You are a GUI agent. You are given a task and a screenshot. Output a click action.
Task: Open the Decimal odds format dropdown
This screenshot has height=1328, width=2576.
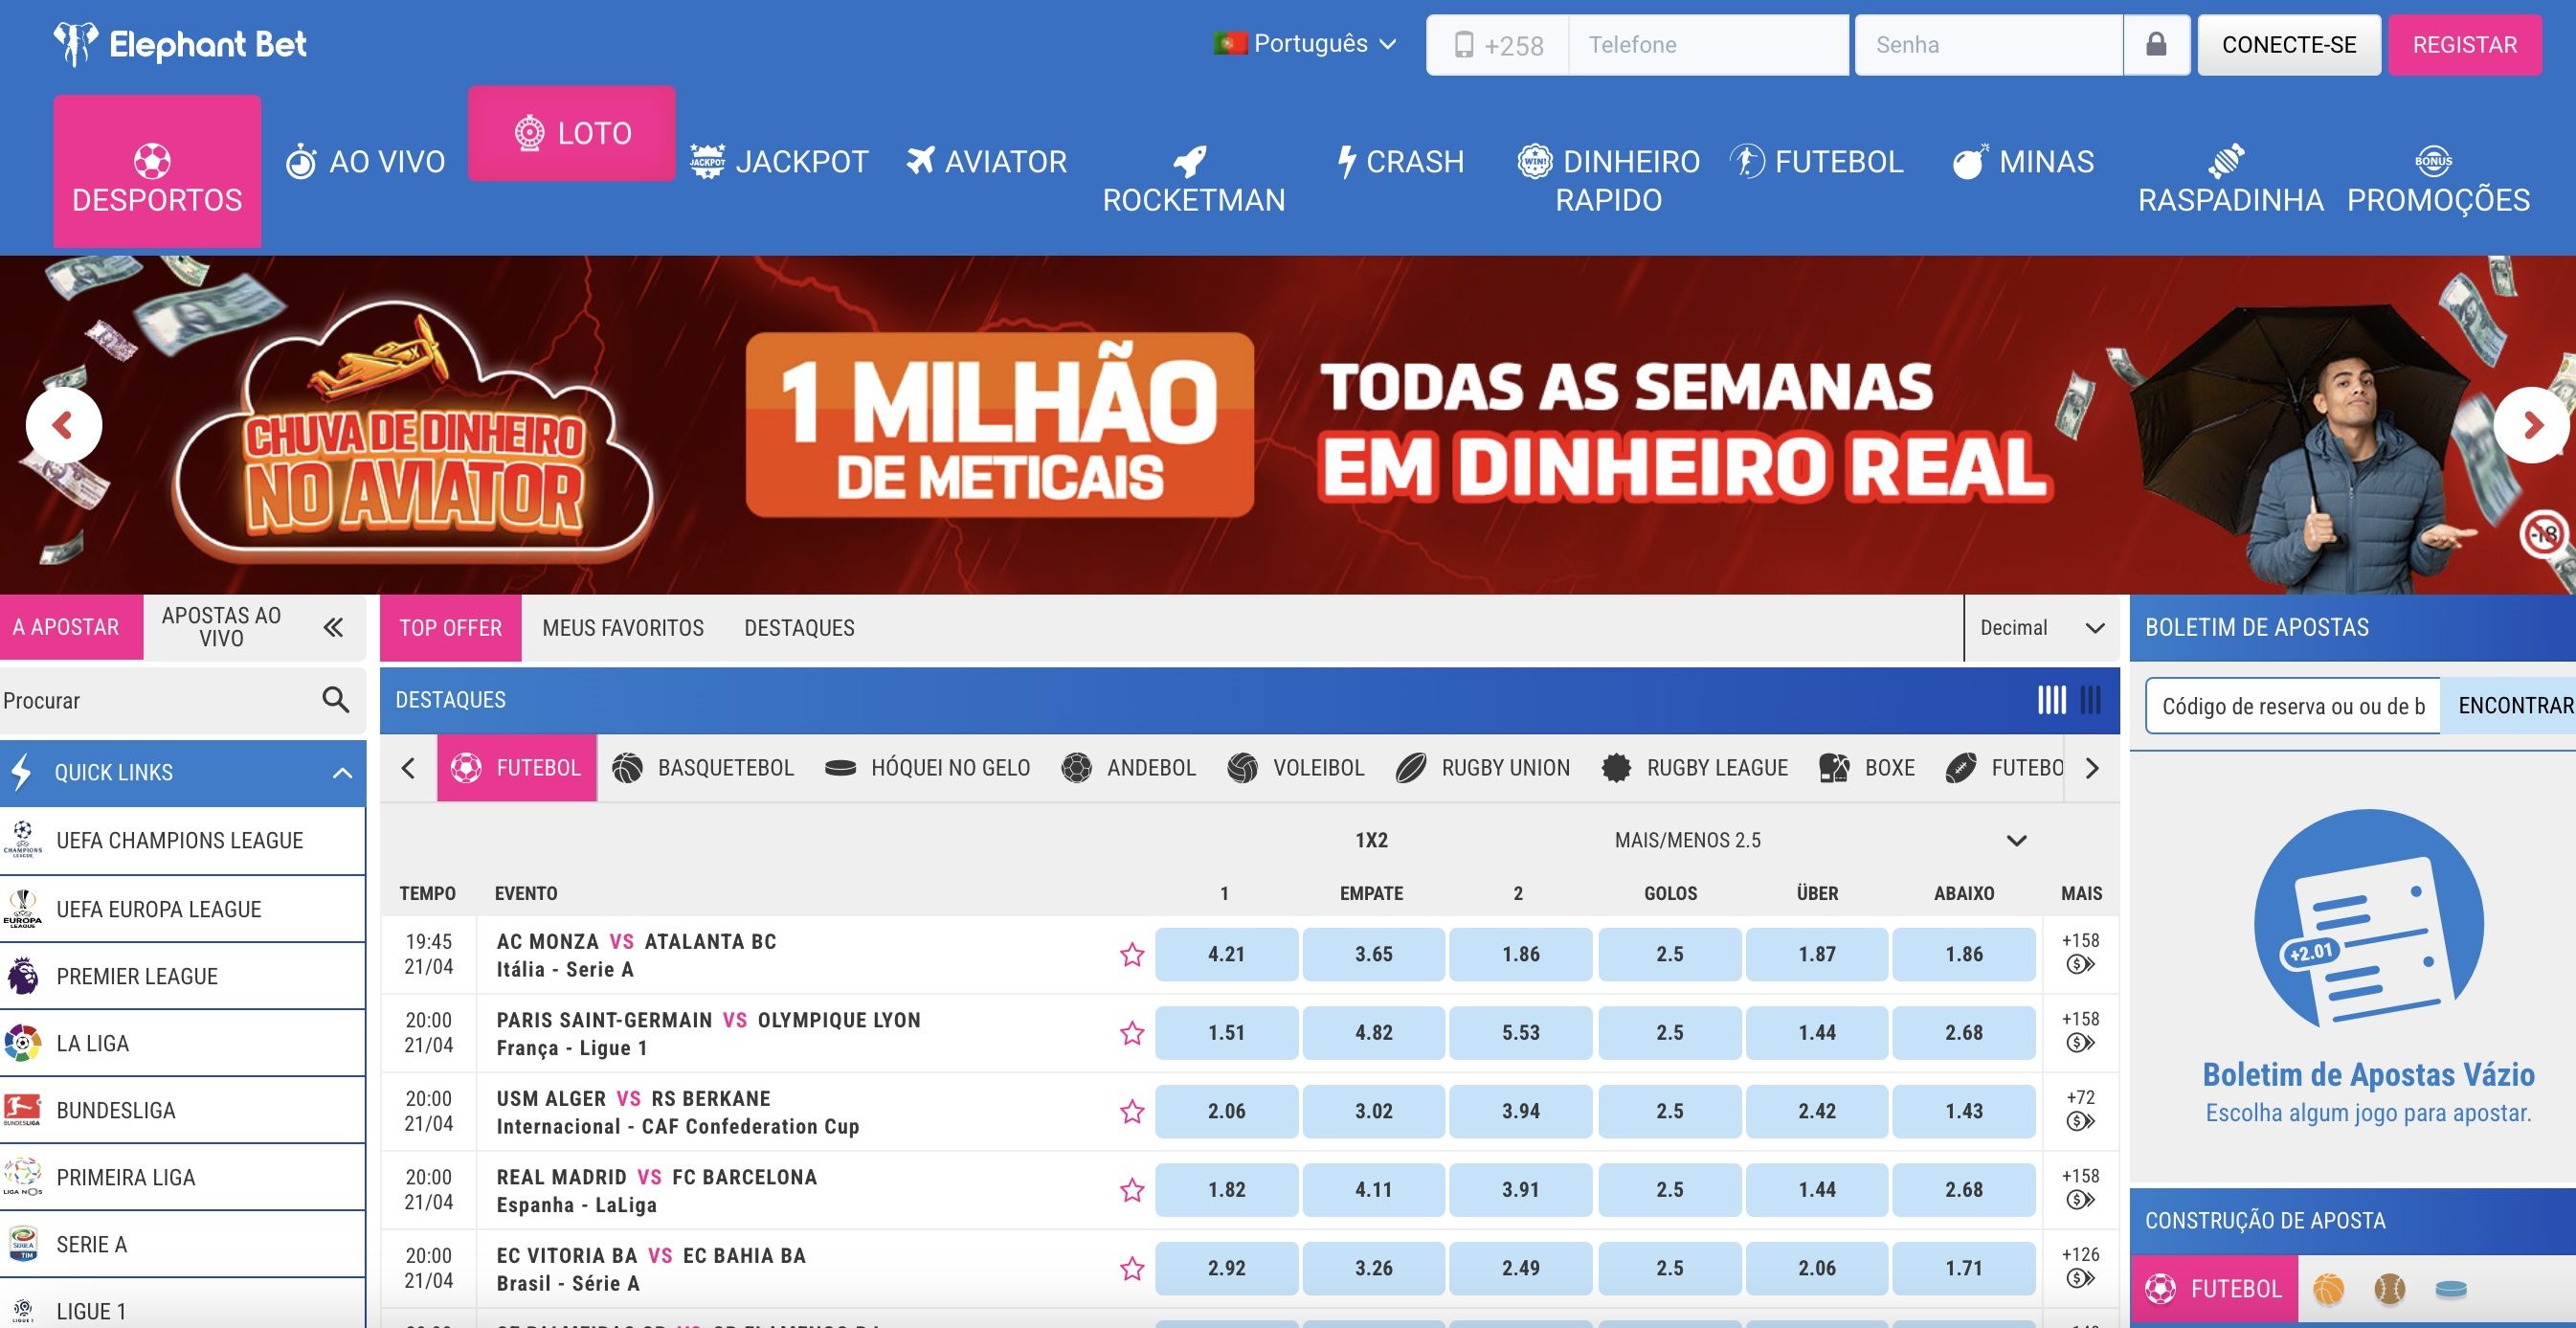[2041, 628]
